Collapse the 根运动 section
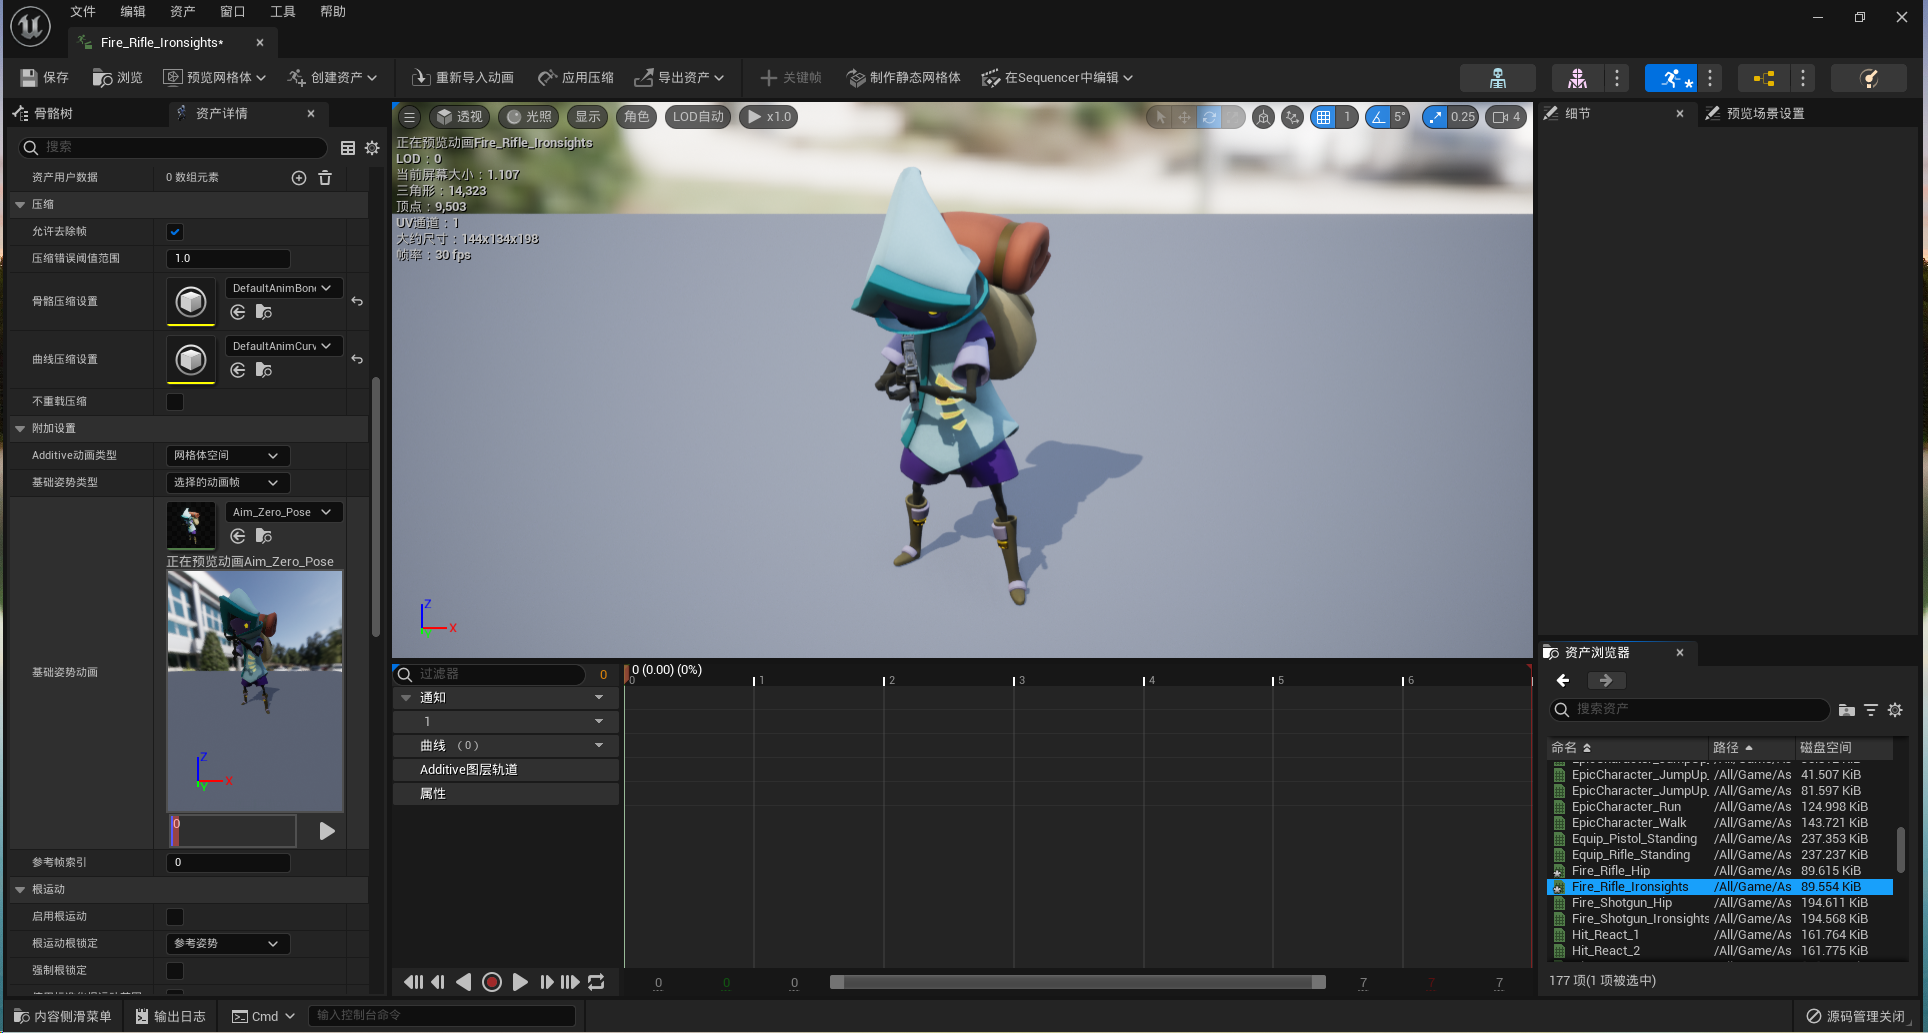This screenshot has height=1033, width=1928. tap(20, 889)
